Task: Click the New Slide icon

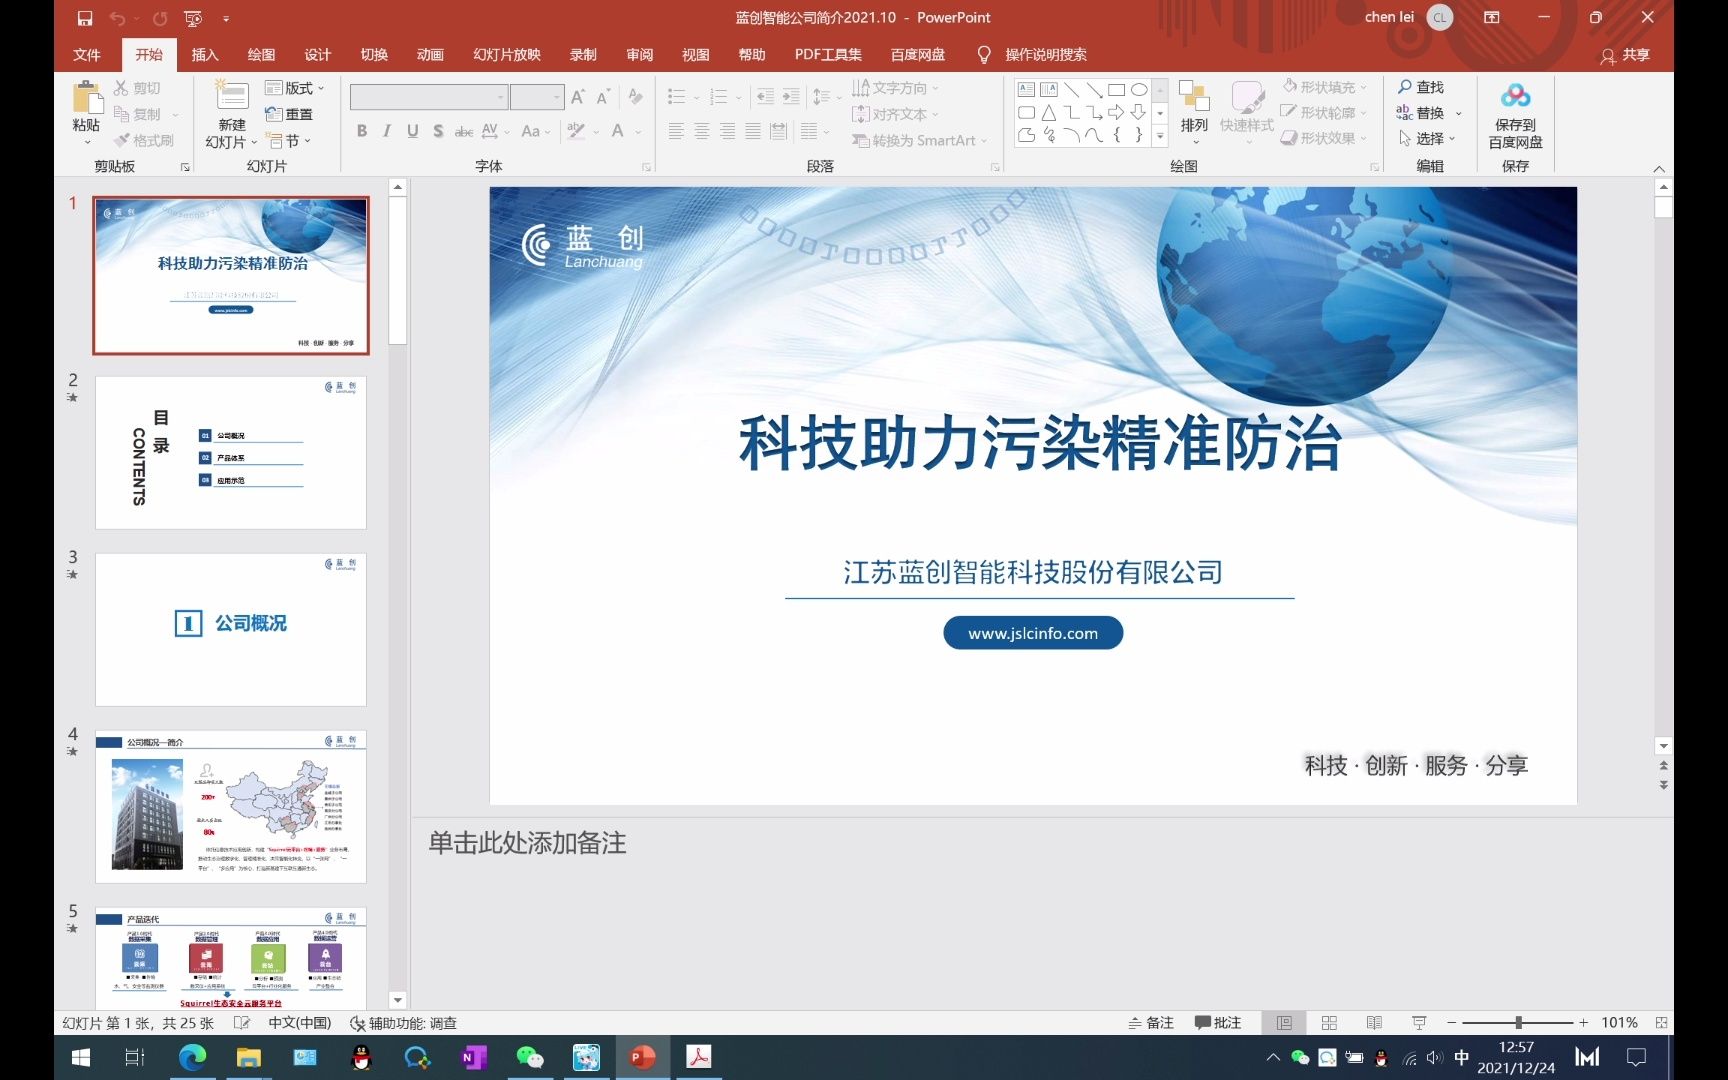Action: (232, 96)
